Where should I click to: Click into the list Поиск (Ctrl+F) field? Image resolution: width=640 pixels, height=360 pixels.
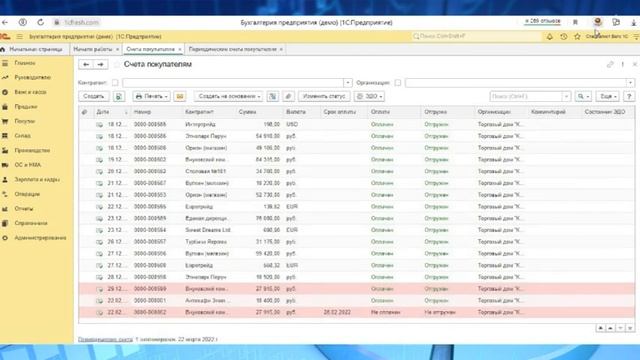526,96
